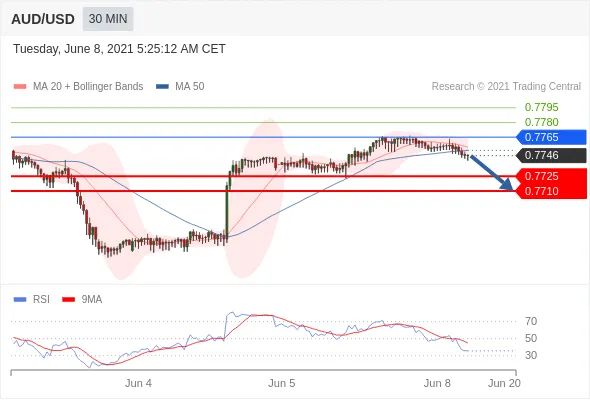Click the 30 MIN timeframe button

coord(108,19)
